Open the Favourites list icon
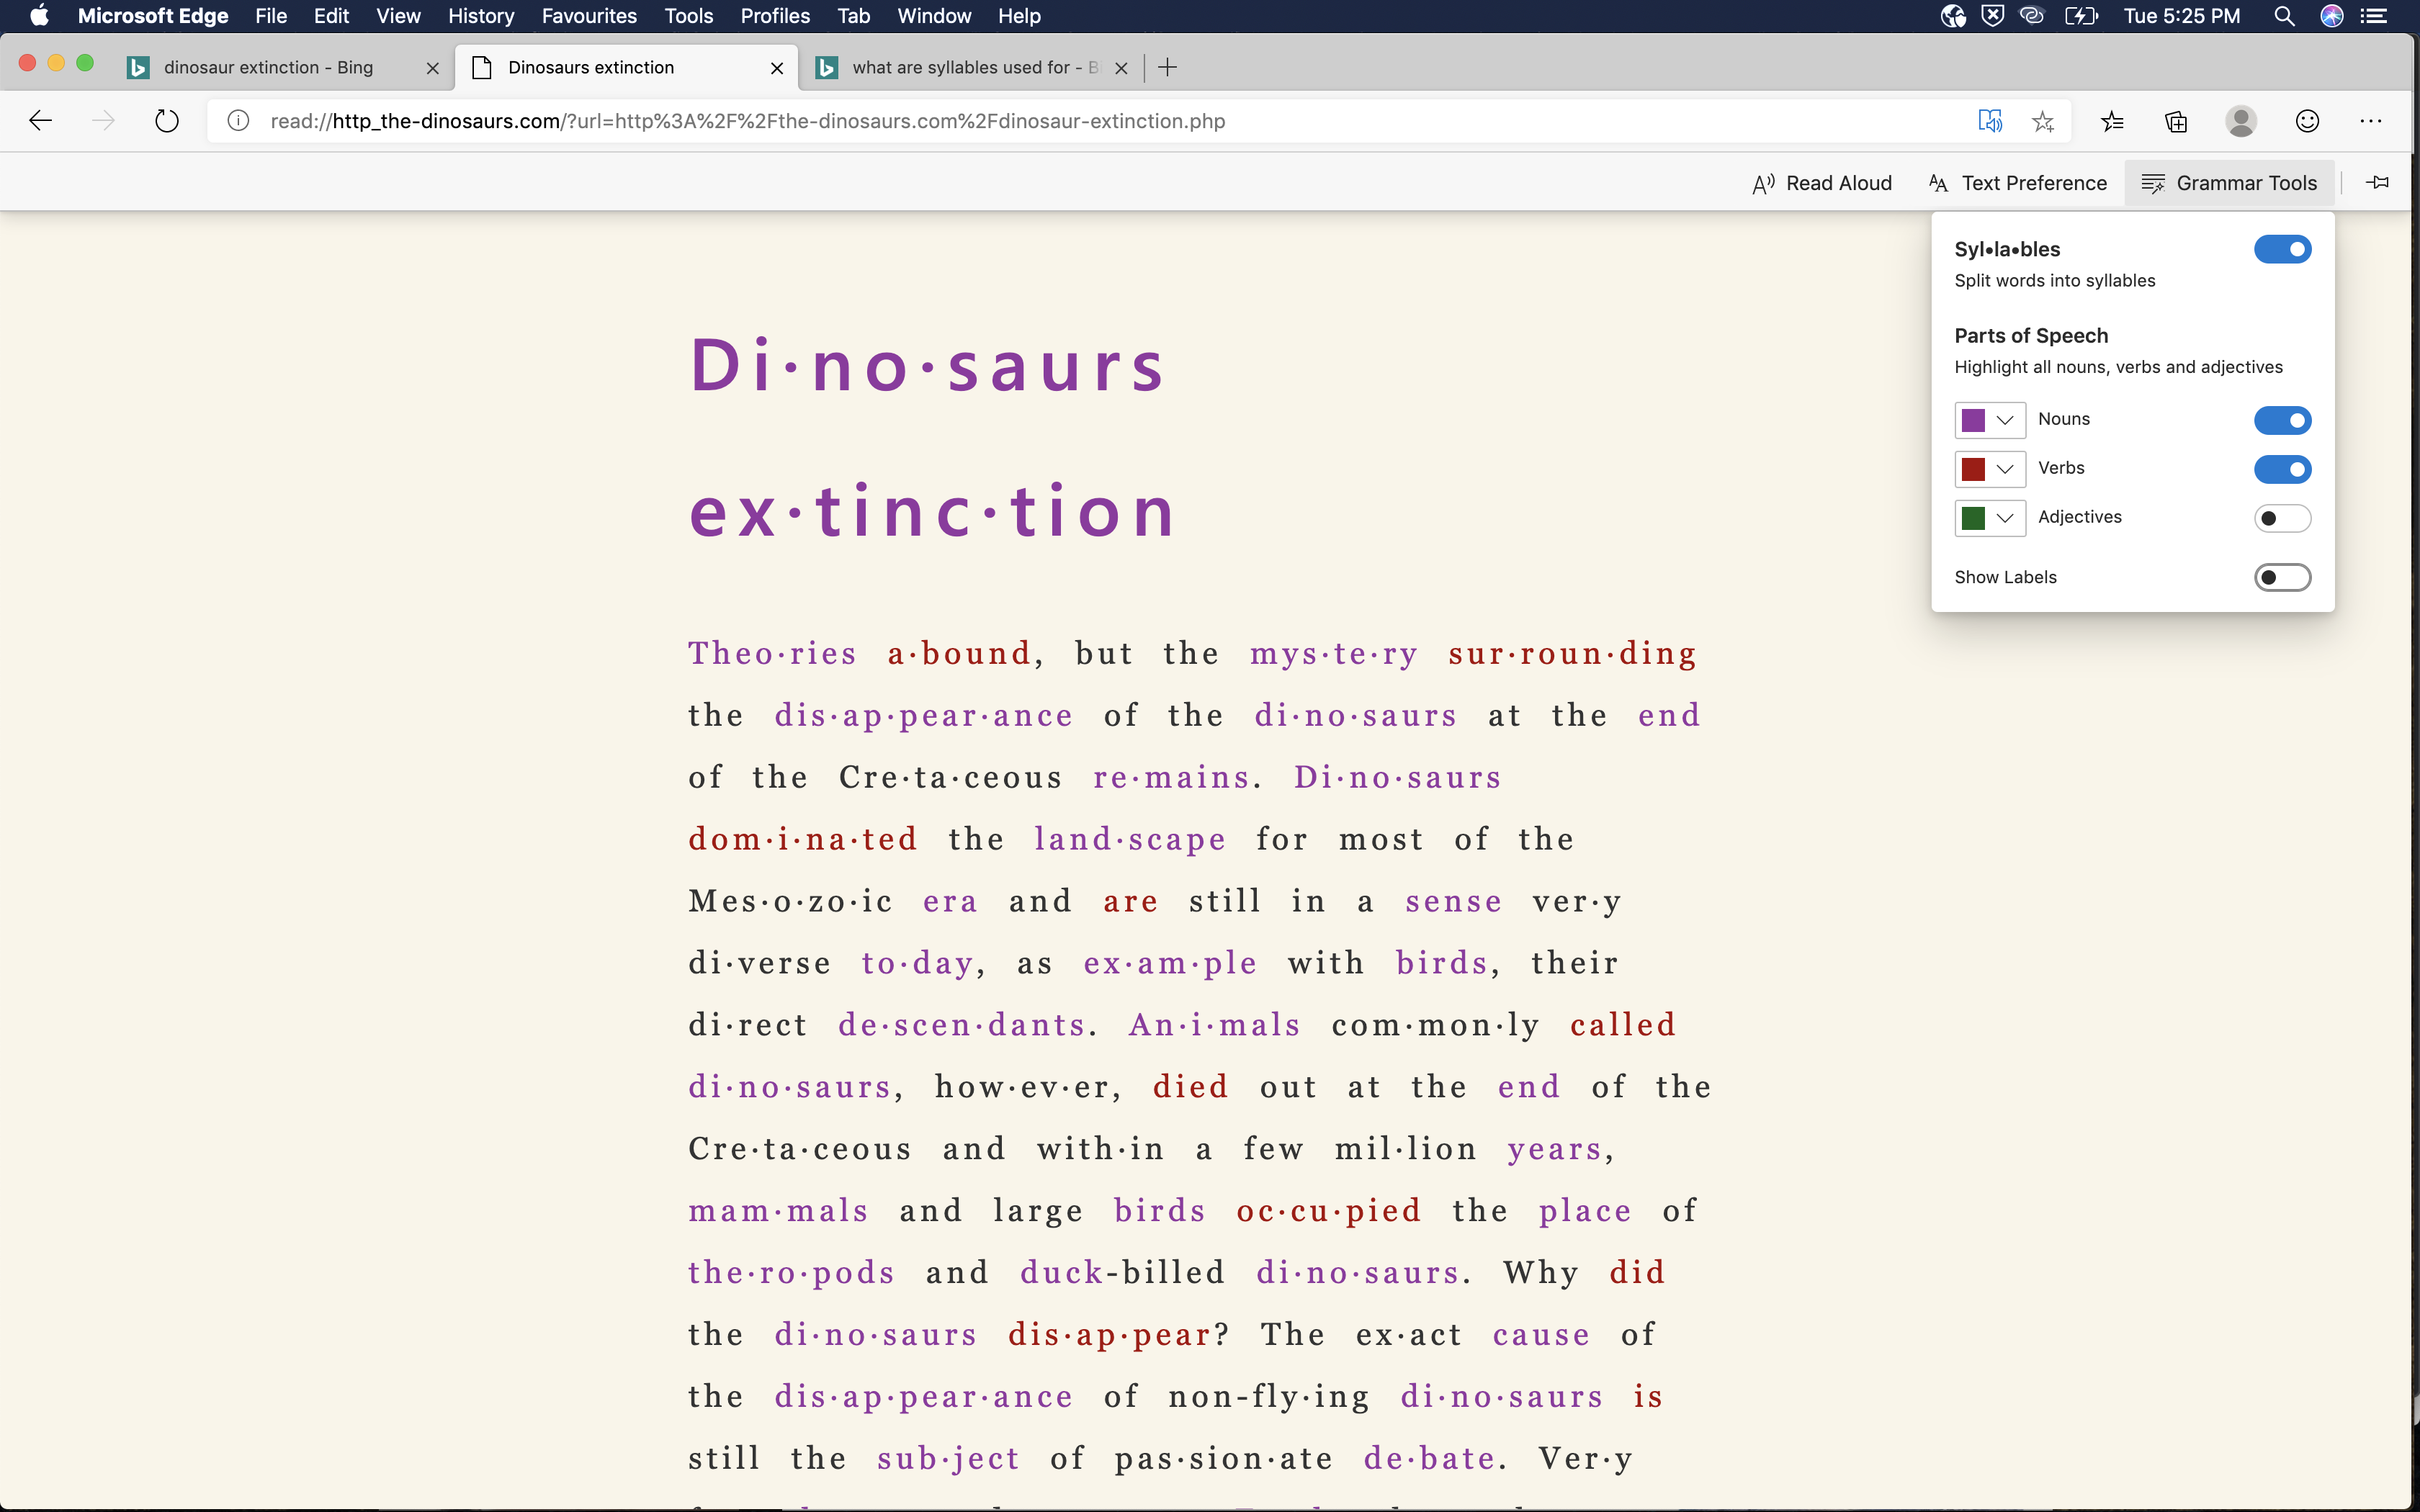 pyautogui.click(x=2112, y=121)
